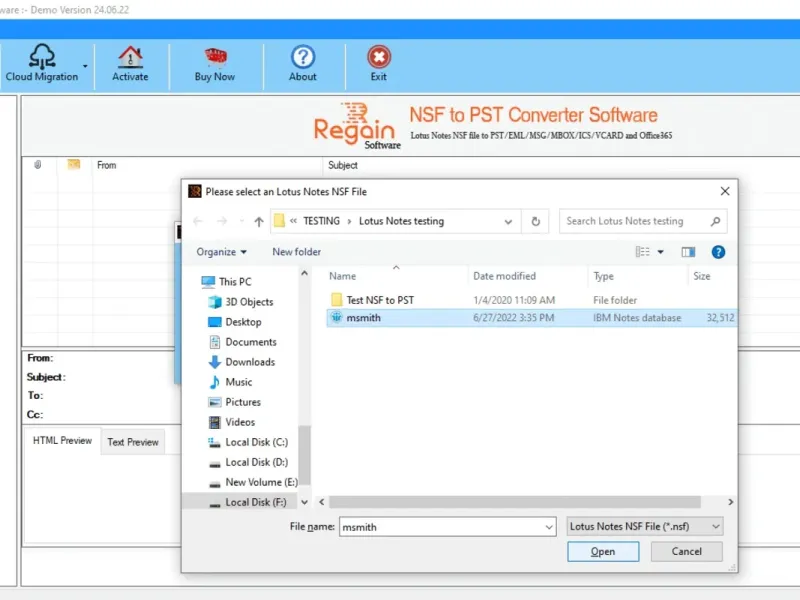
Task: Click the File name input field
Action: [442, 527]
